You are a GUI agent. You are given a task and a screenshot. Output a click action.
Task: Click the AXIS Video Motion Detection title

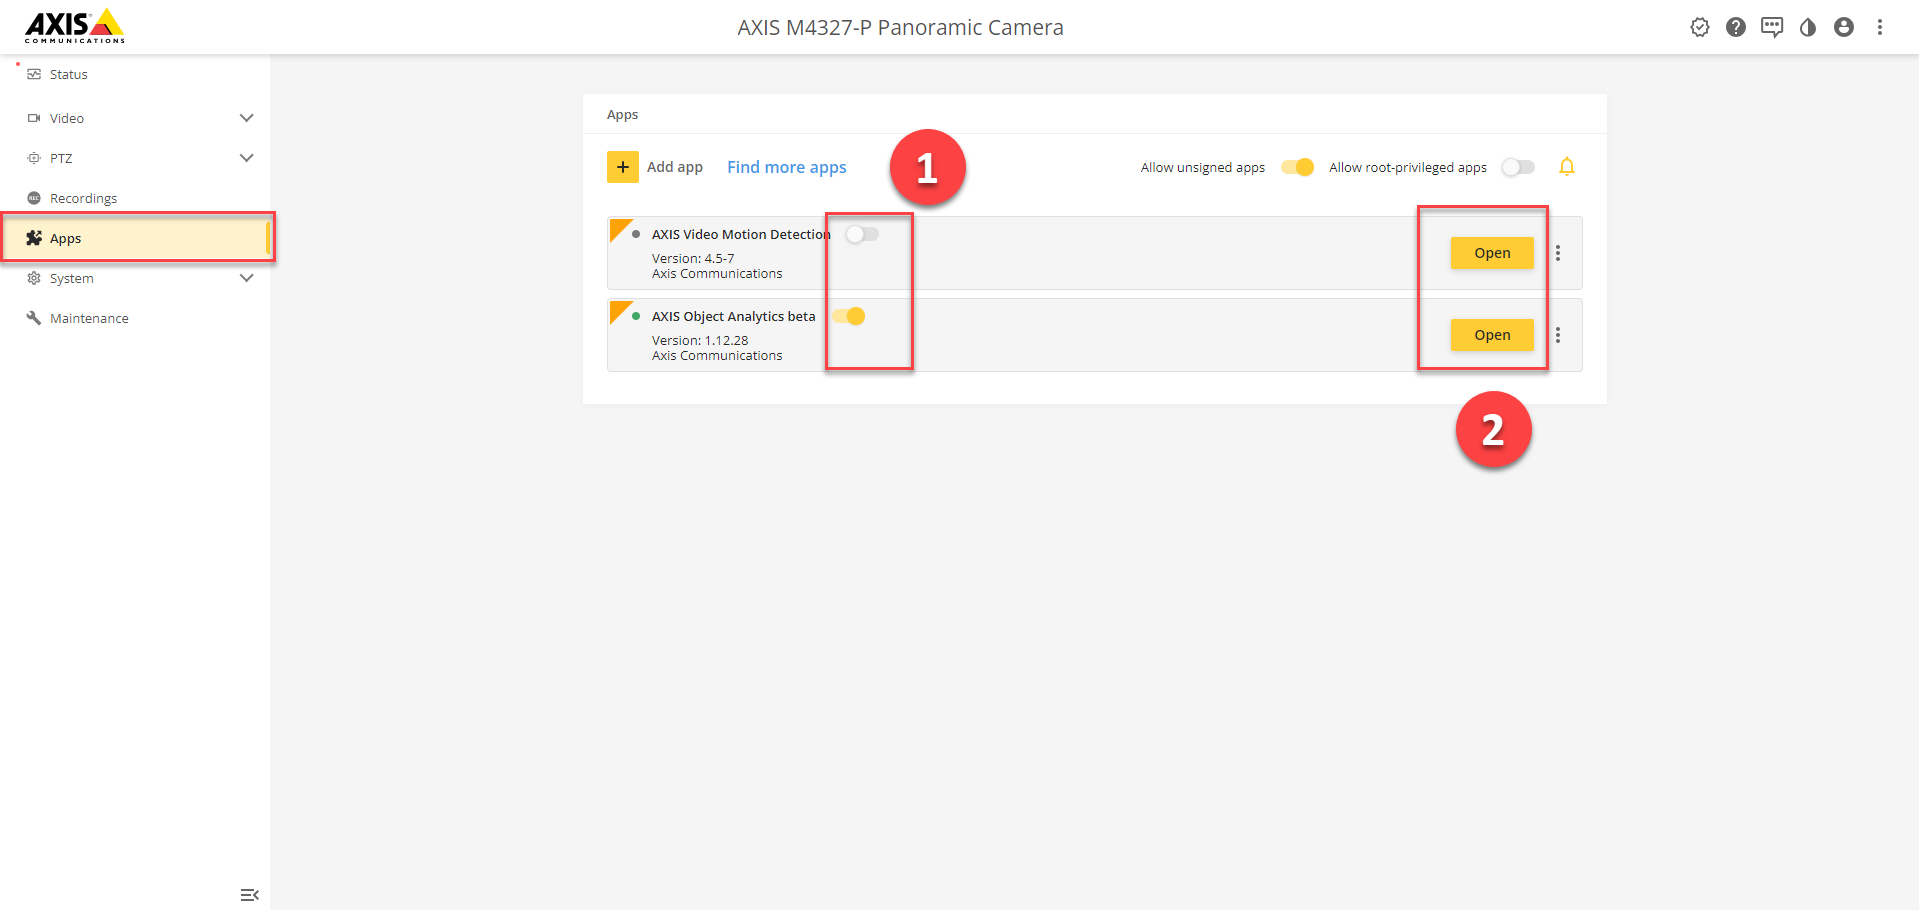coord(741,234)
